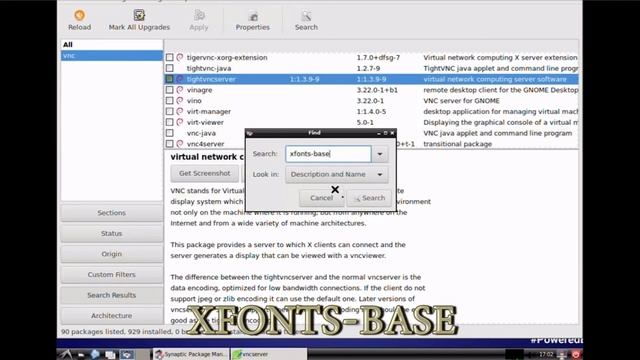Toggle the tightvncserver package checkbox
Viewport: 640px width, 360px height.
pos(169,79)
